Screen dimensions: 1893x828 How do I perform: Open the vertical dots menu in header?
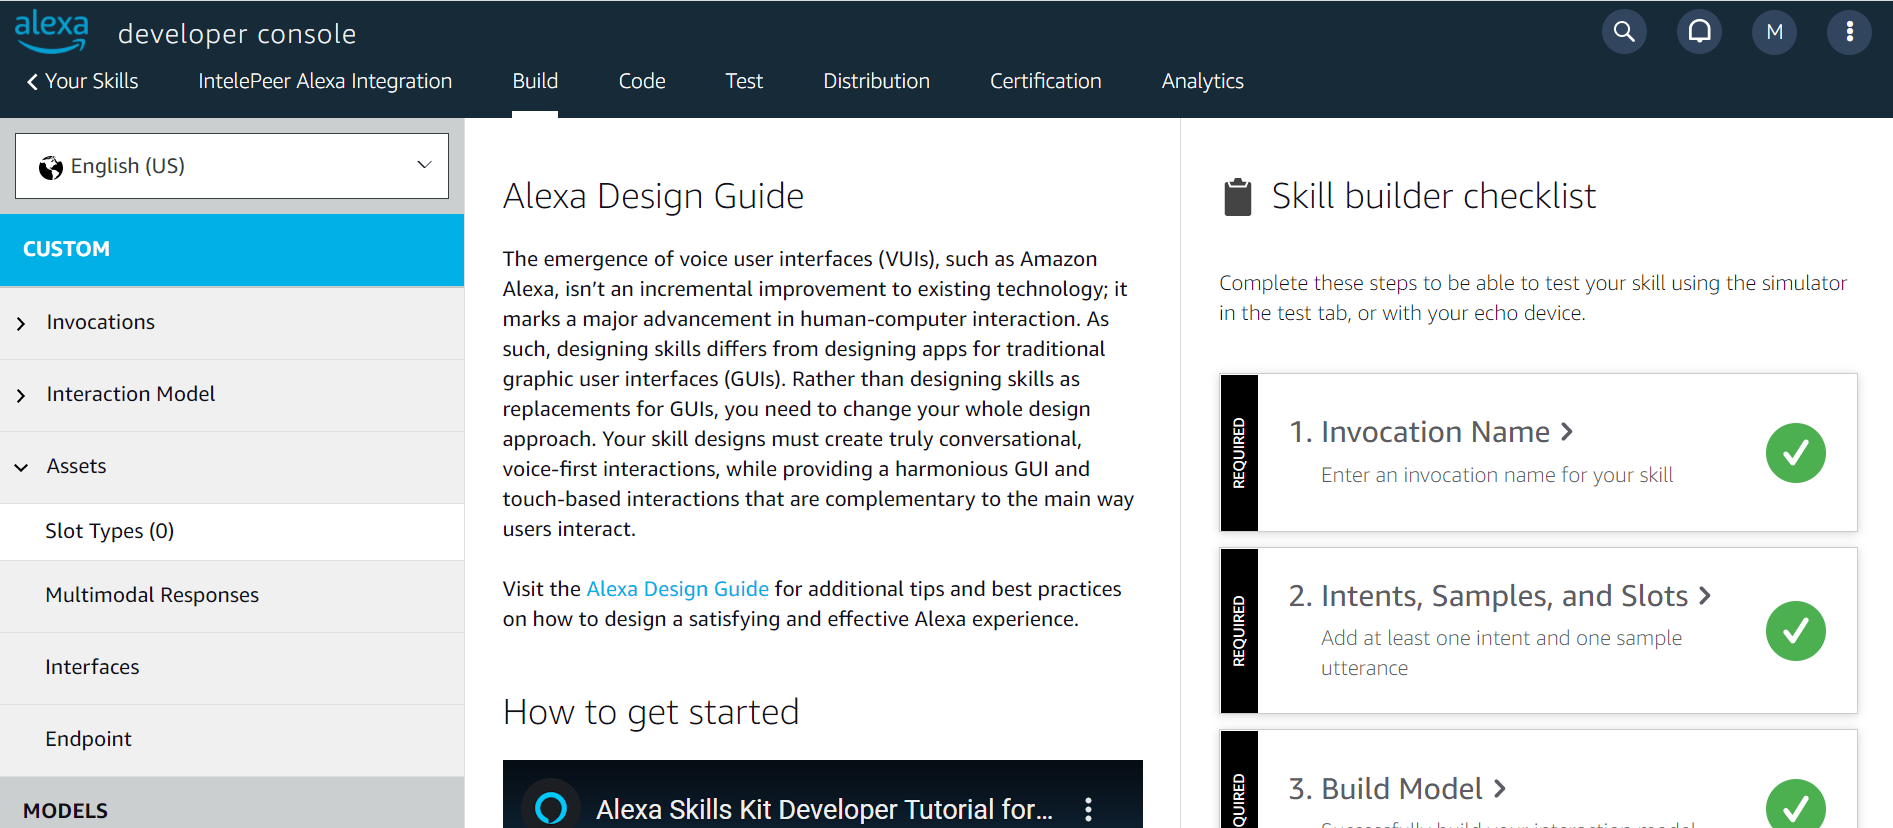coord(1849,32)
